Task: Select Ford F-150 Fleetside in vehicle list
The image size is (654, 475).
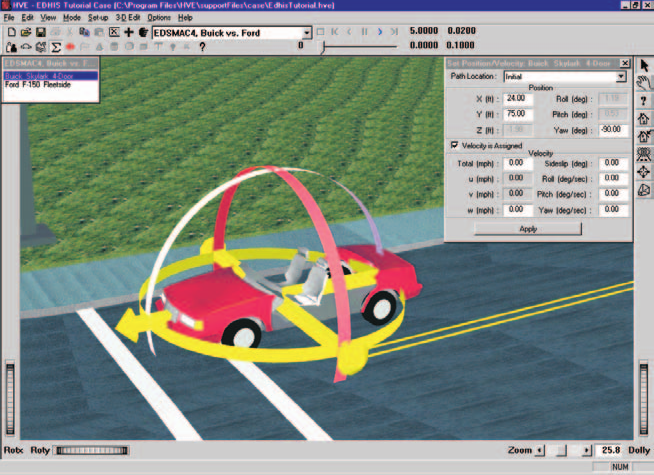Action: (x=38, y=85)
